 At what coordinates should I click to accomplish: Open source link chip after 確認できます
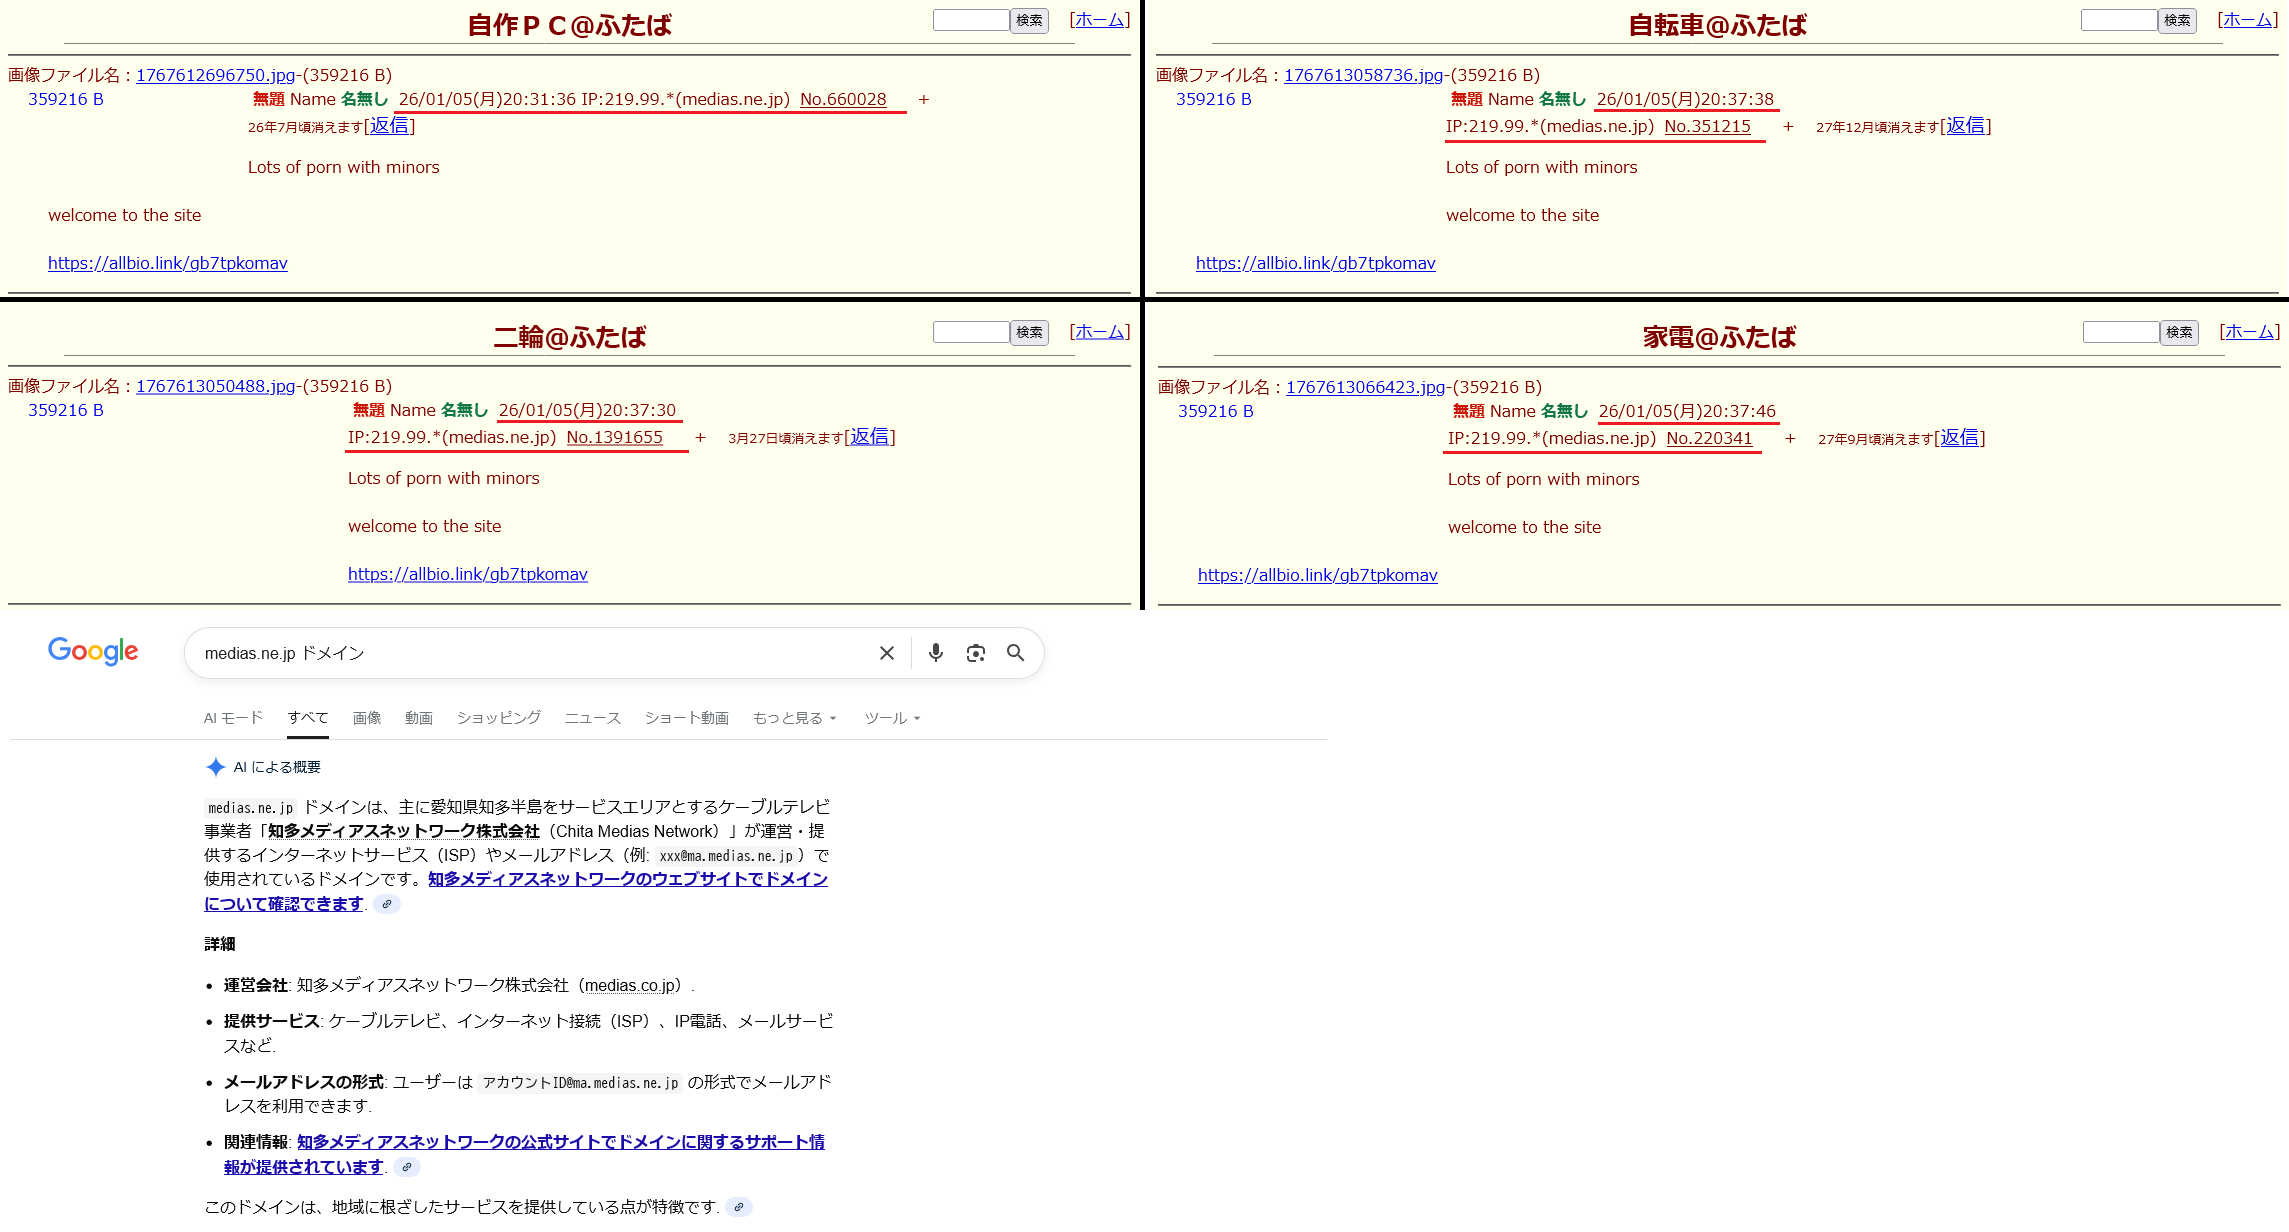coord(387,904)
